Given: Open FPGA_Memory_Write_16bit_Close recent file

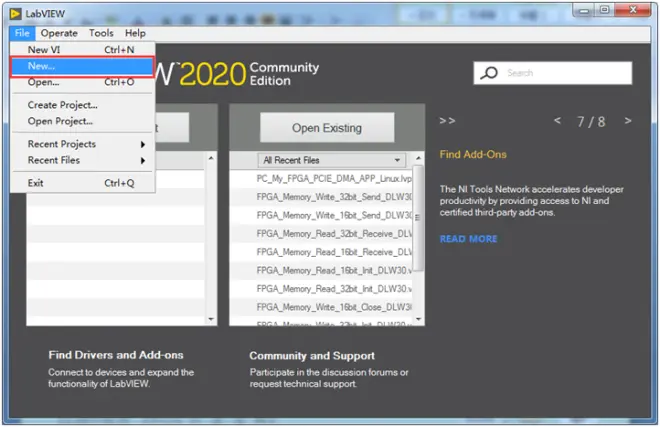Looking at the screenshot, I should click(321, 307).
